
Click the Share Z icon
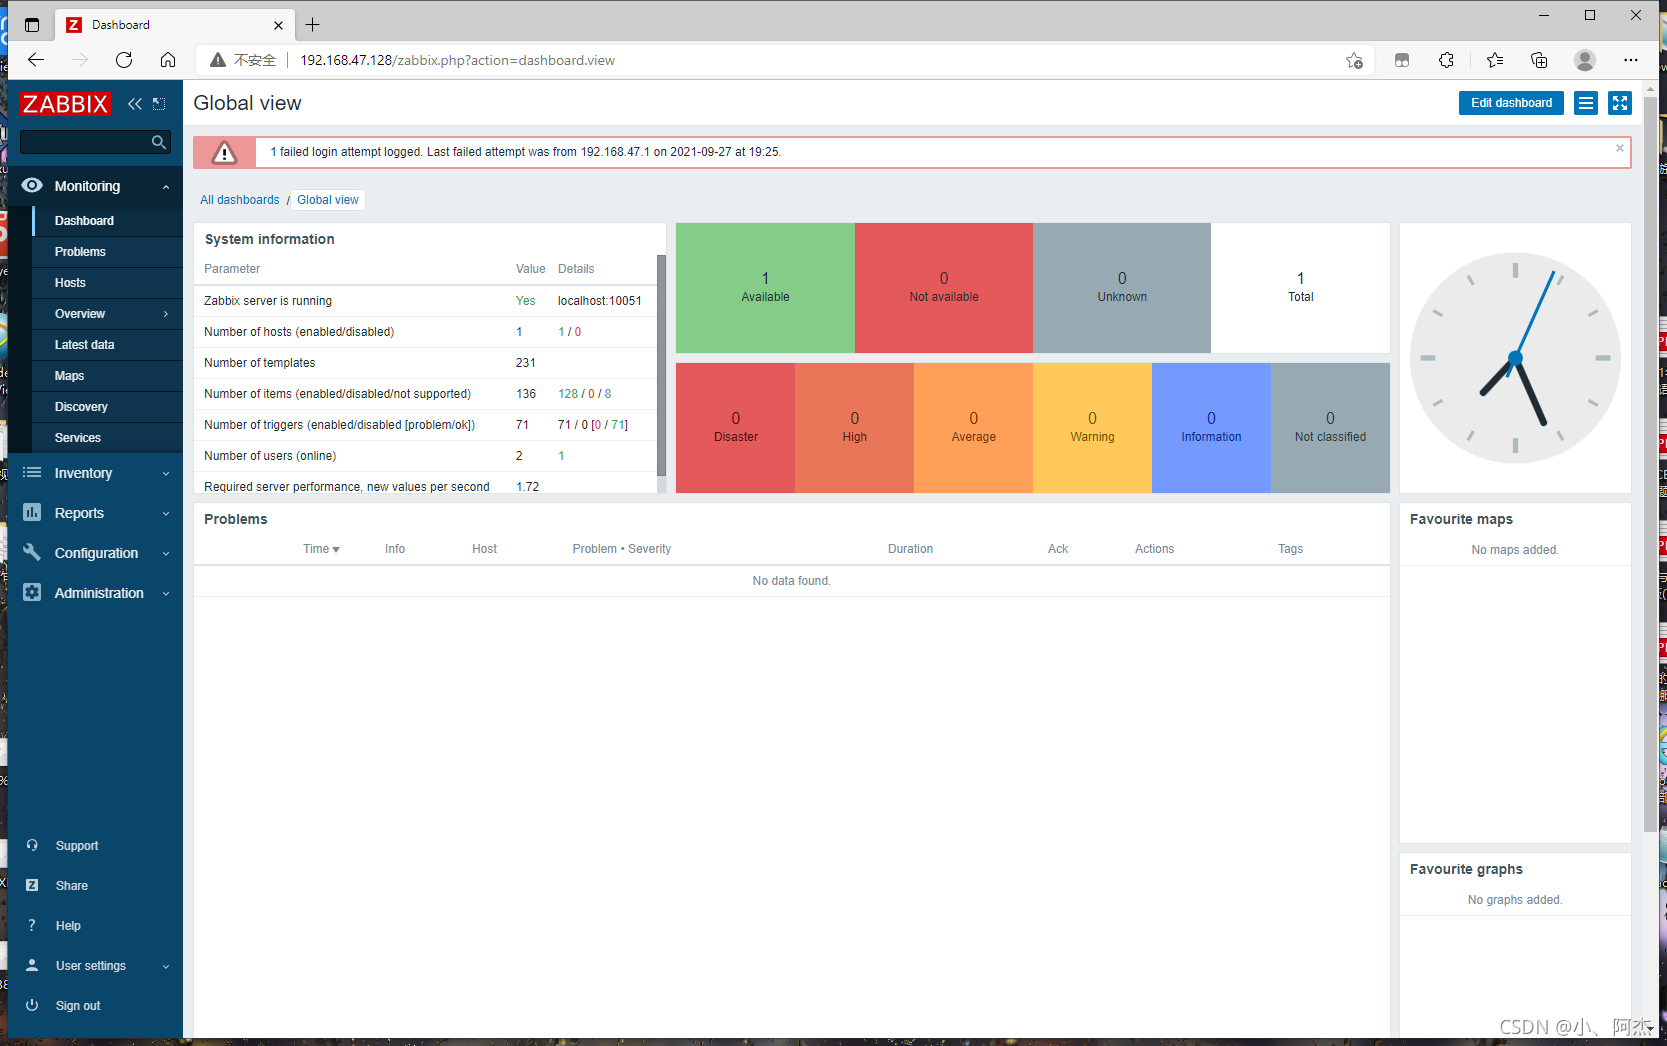(32, 886)
